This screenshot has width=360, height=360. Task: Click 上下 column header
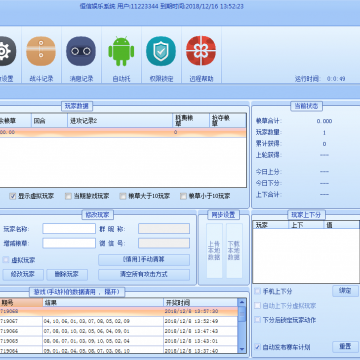[x=306, y=225]
